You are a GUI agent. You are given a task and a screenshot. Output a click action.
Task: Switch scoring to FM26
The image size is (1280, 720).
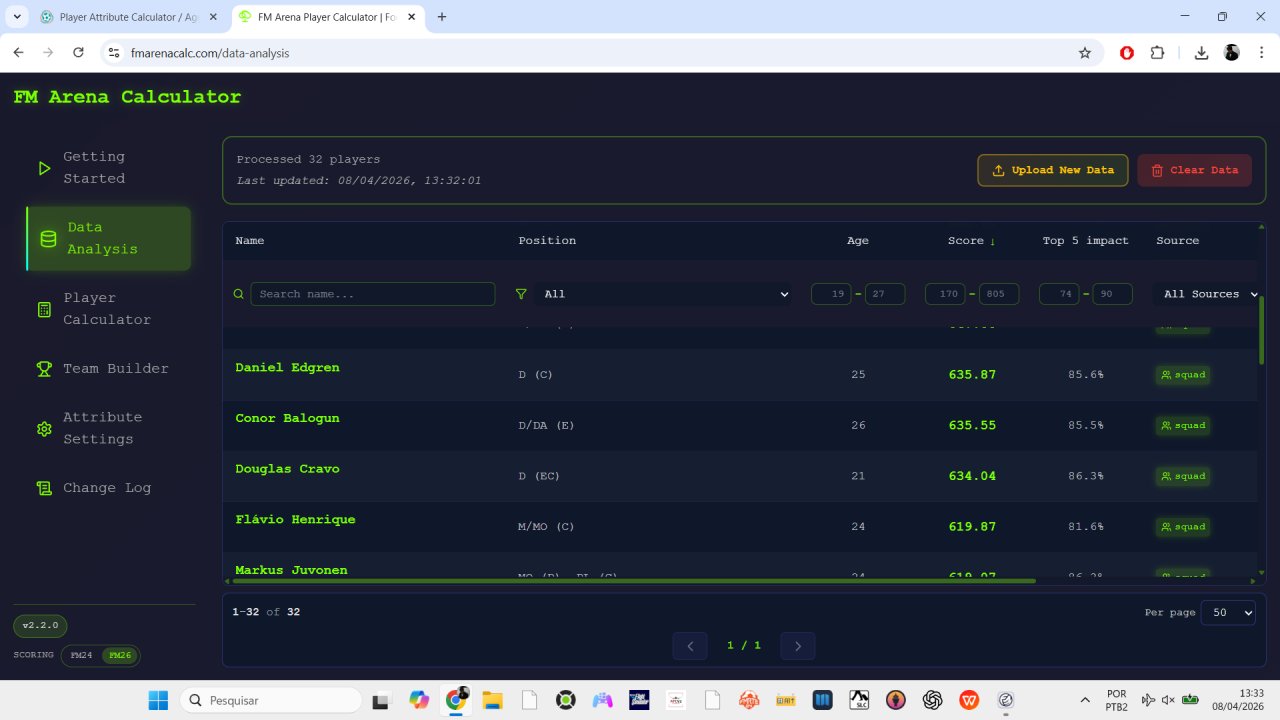(x=120, y=655)
